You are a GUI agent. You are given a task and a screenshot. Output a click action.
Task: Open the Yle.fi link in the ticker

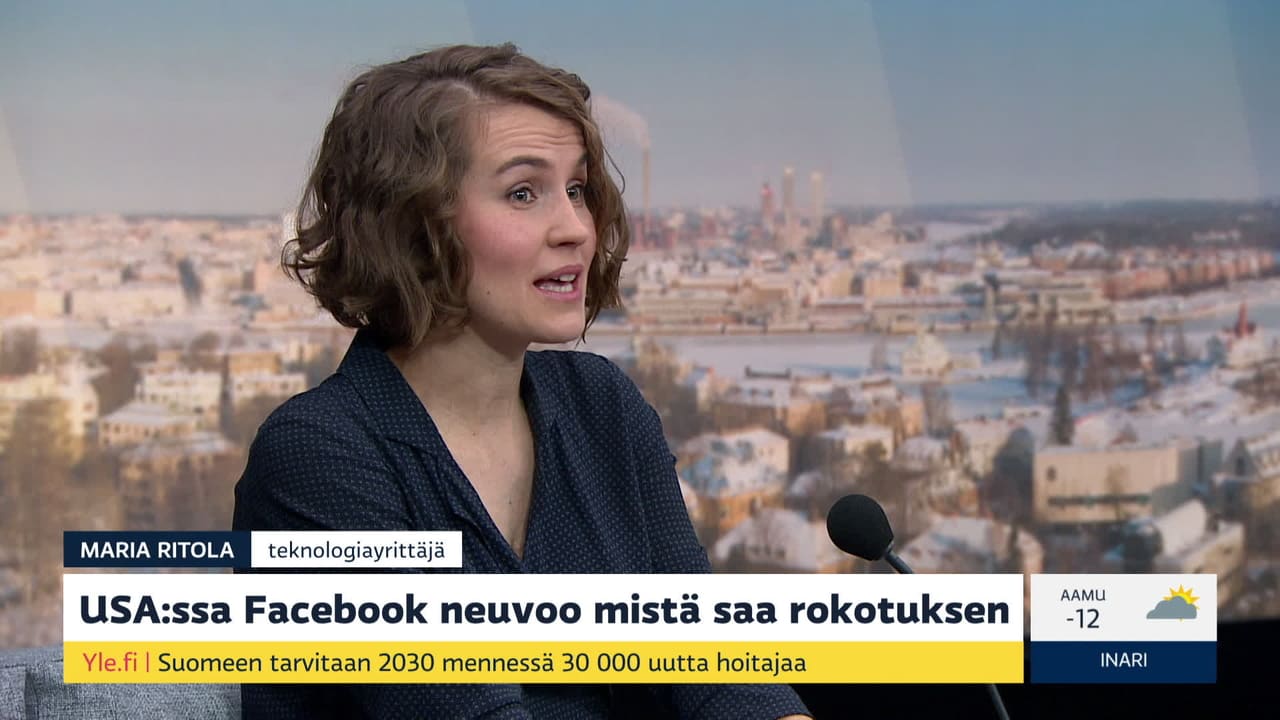point(112,662)
